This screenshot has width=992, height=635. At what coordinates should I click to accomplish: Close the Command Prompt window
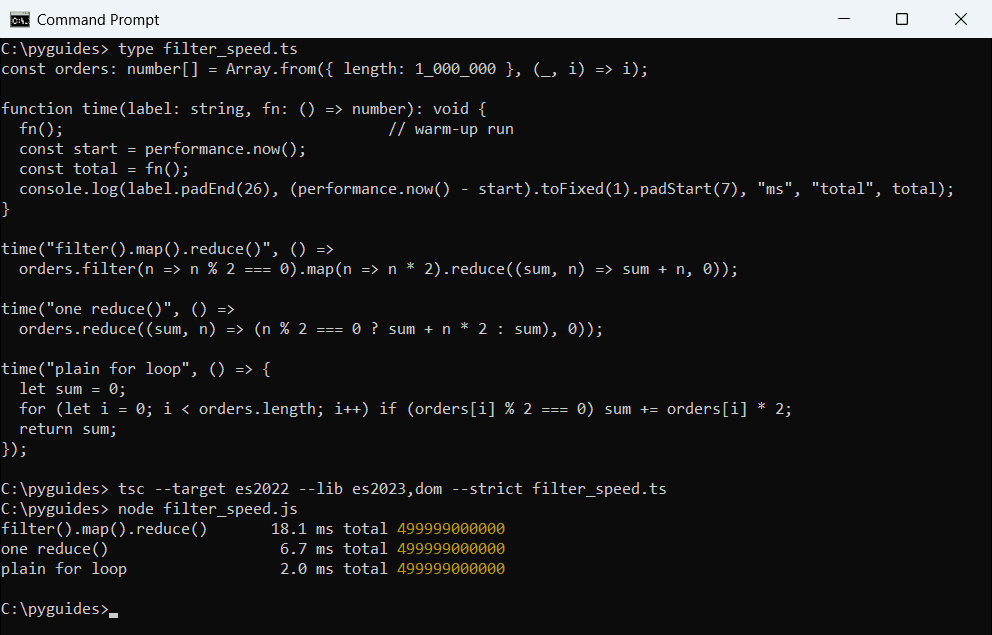(x=960, y=19)
